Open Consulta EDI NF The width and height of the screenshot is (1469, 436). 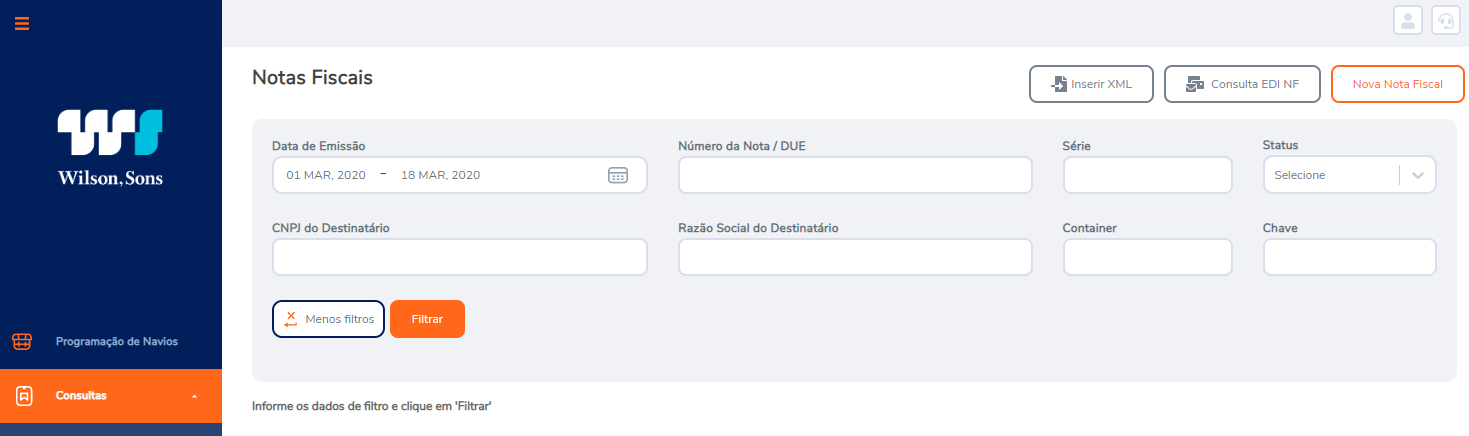(1242, 84)
